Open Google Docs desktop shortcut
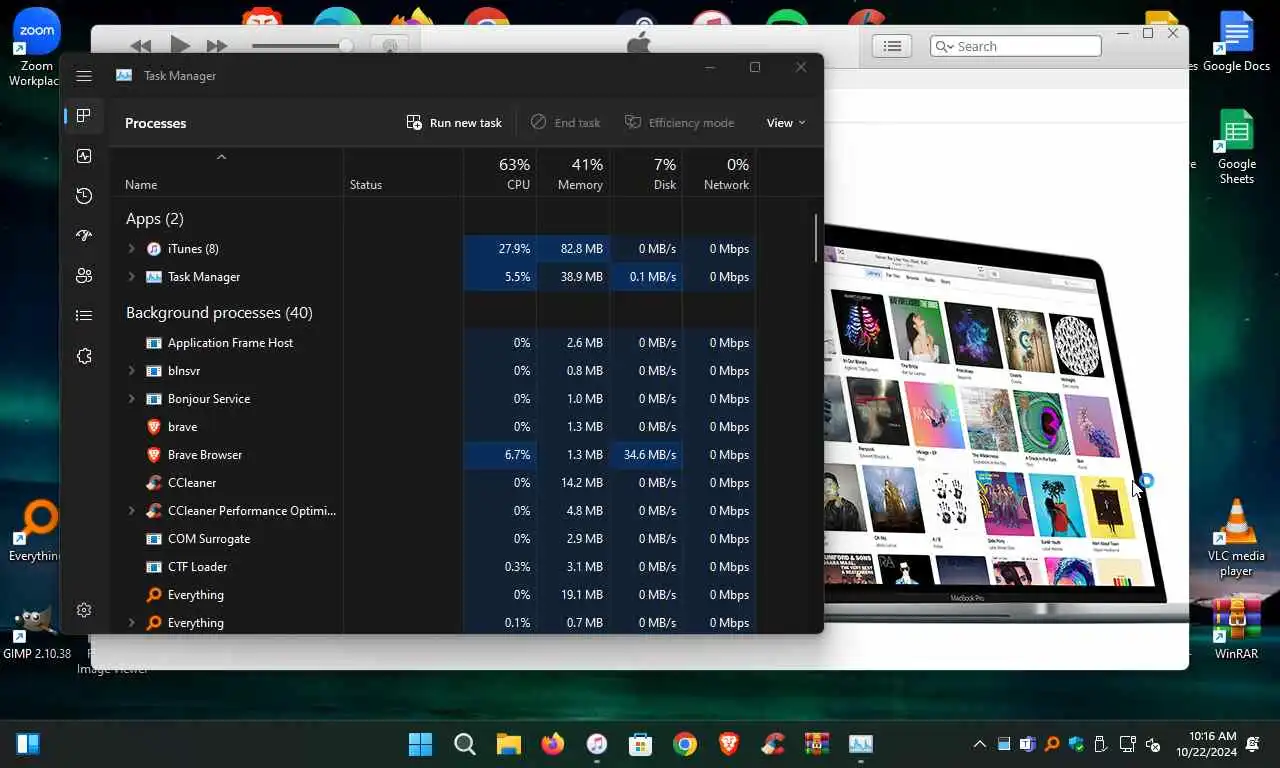 click(1236, 42)
